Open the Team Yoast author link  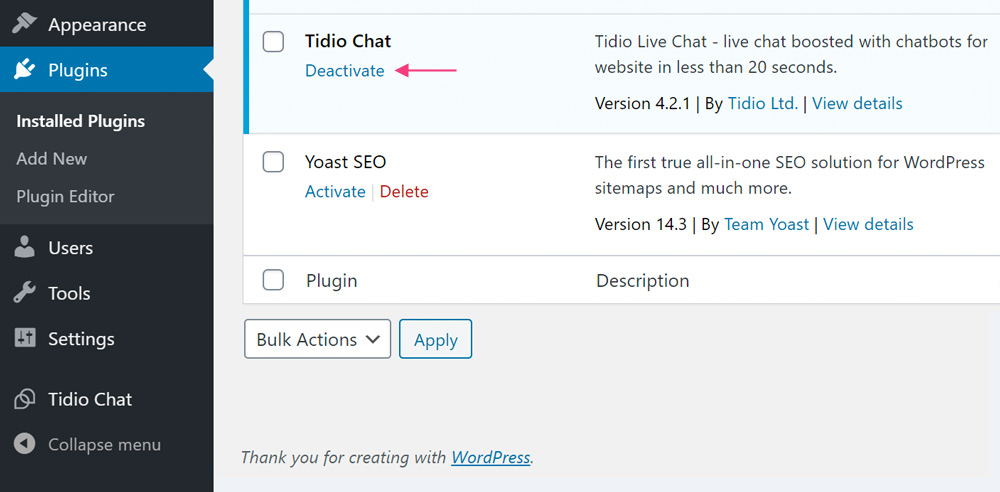coord(767,225)
